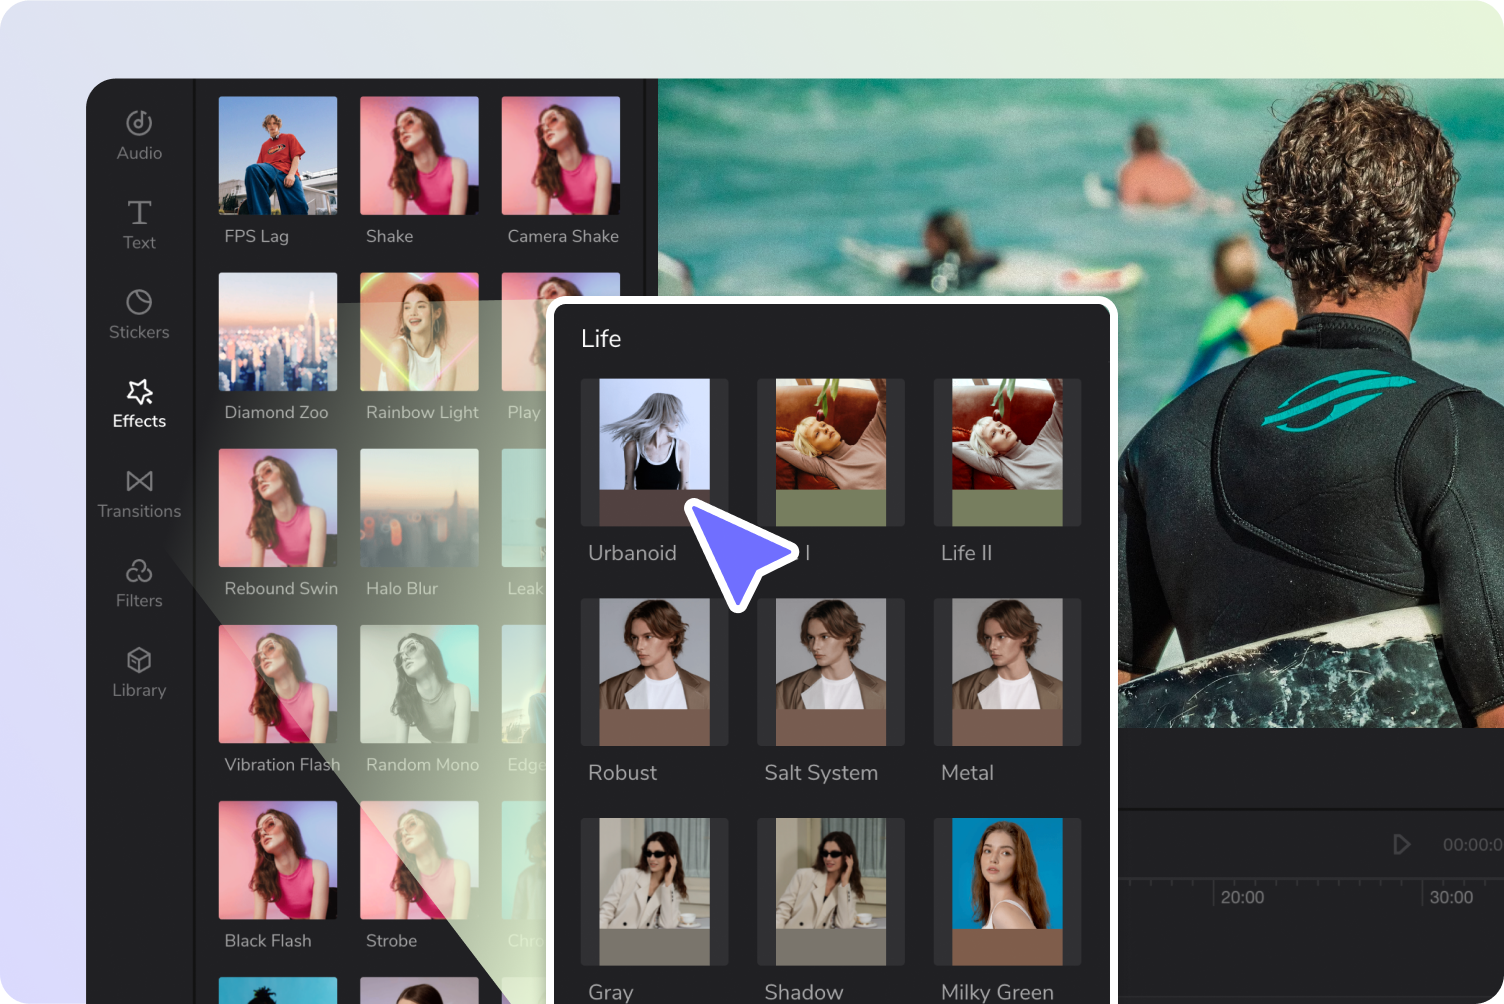1504x1004 pixels.
Task: Select the Life II filter
Action: pos(1007,452)
